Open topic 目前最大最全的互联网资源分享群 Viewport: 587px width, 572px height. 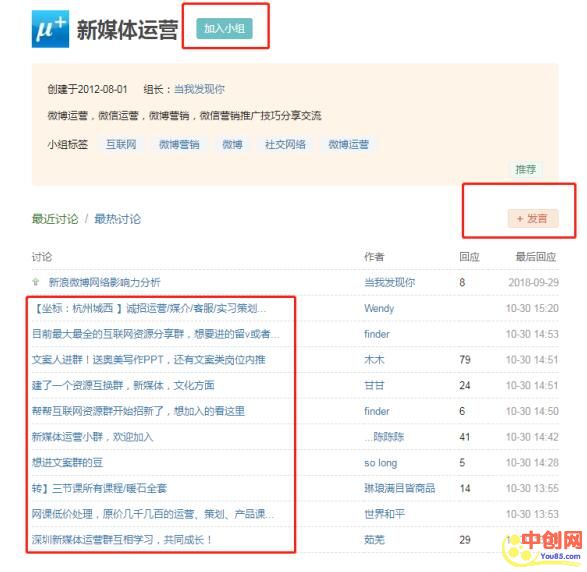tap(156, 334)
